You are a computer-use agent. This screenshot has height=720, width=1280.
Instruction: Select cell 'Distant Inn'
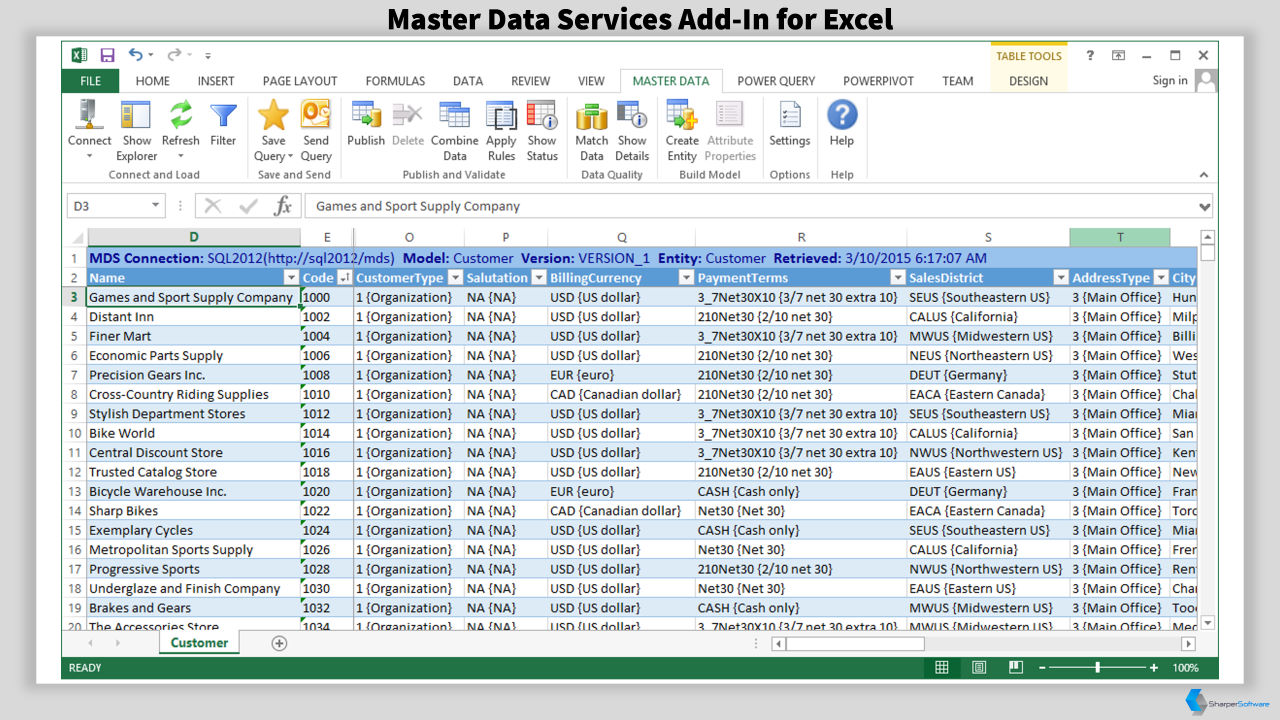(194, 317)
